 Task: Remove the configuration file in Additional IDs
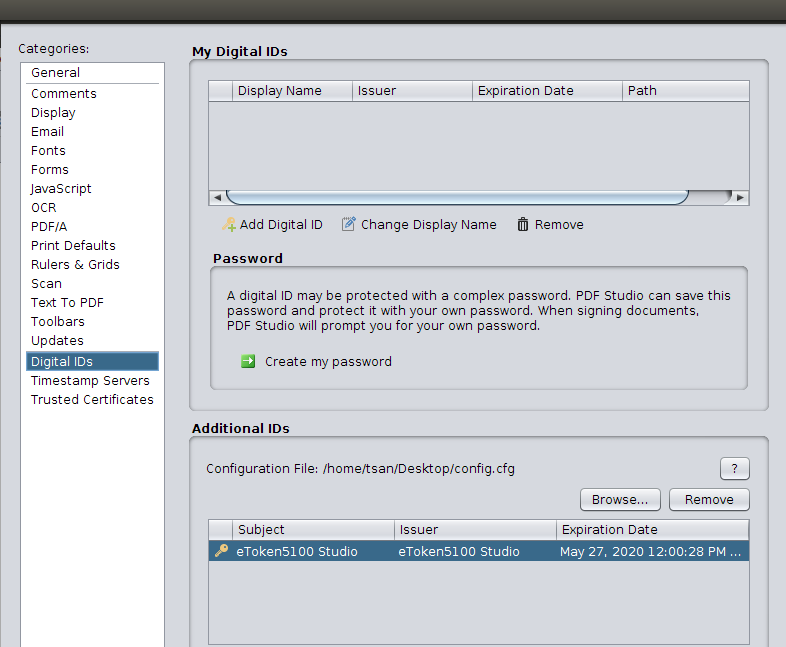(x=709, y=500)
